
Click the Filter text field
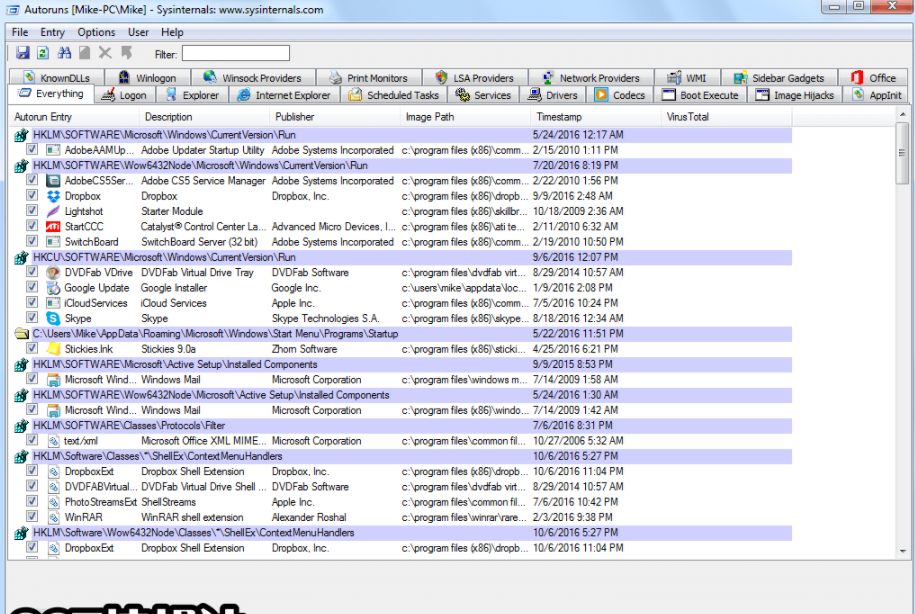tap(235, 53)
